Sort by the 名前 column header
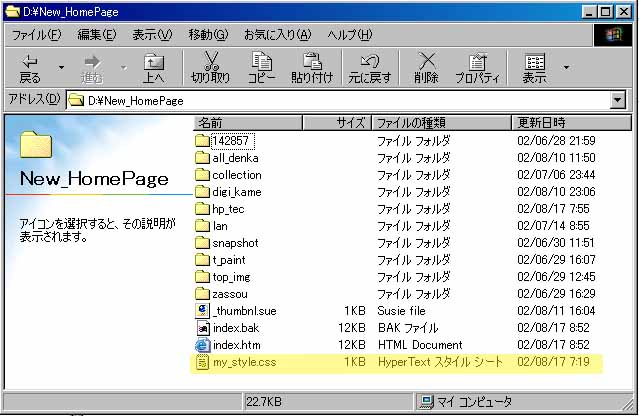The height and width of the screenshot is (416, 639). tap(248, 123)
